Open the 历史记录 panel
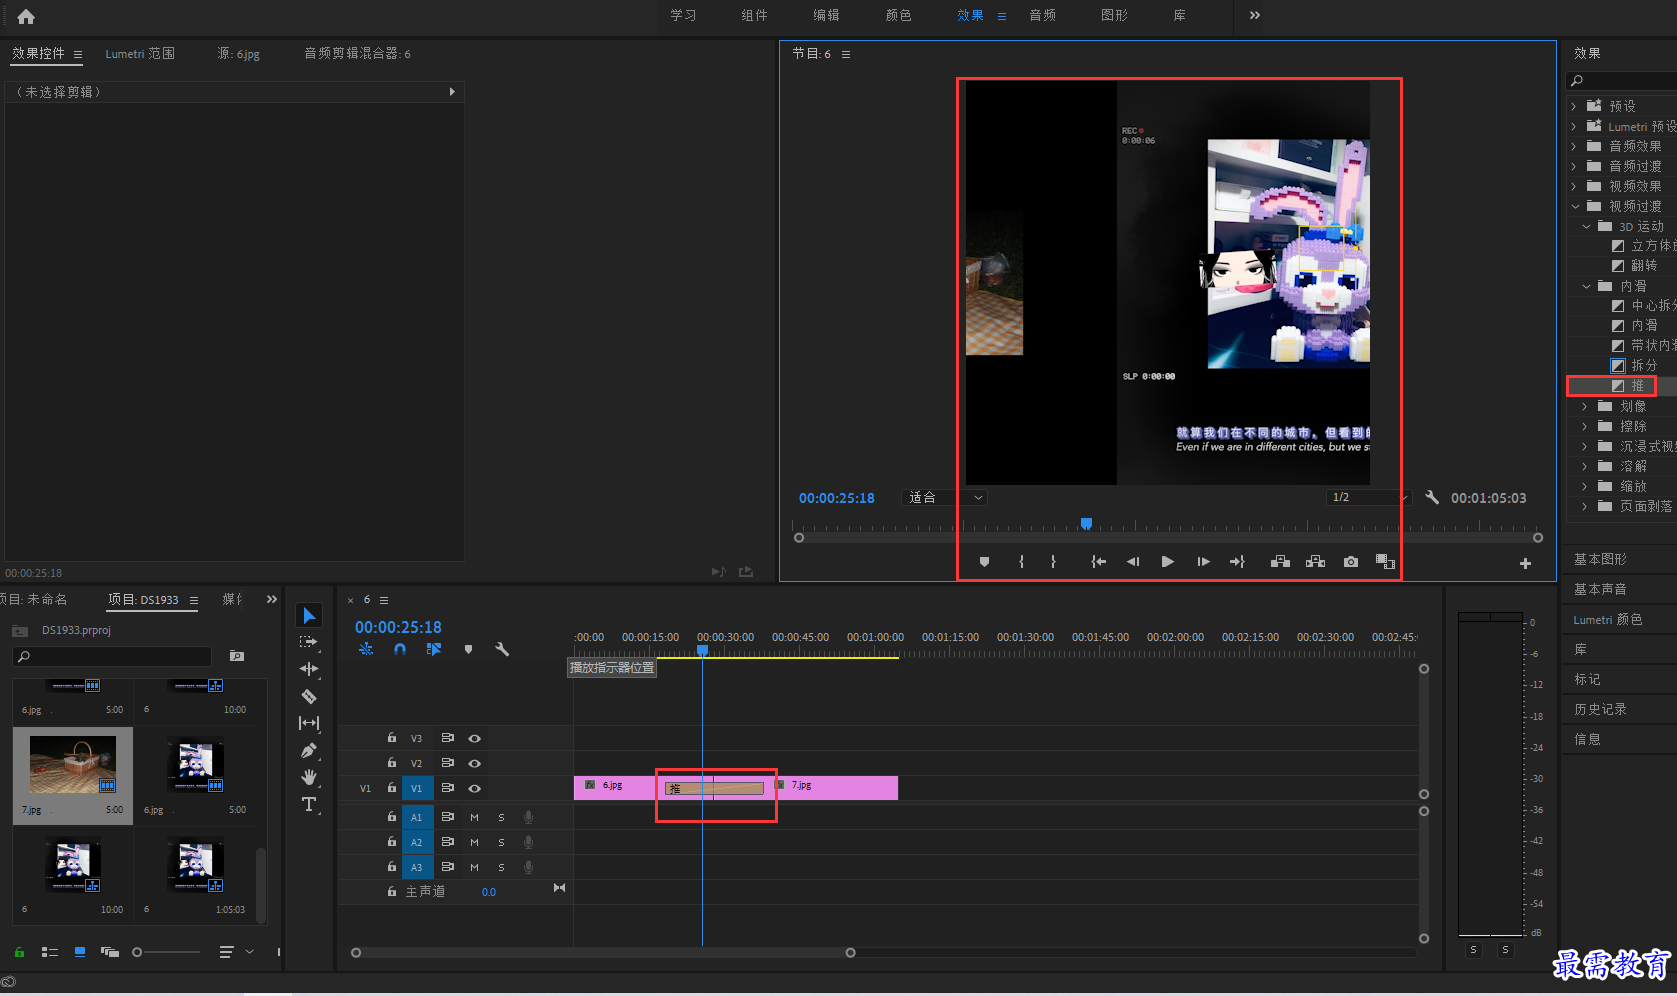 point(1600,709)
